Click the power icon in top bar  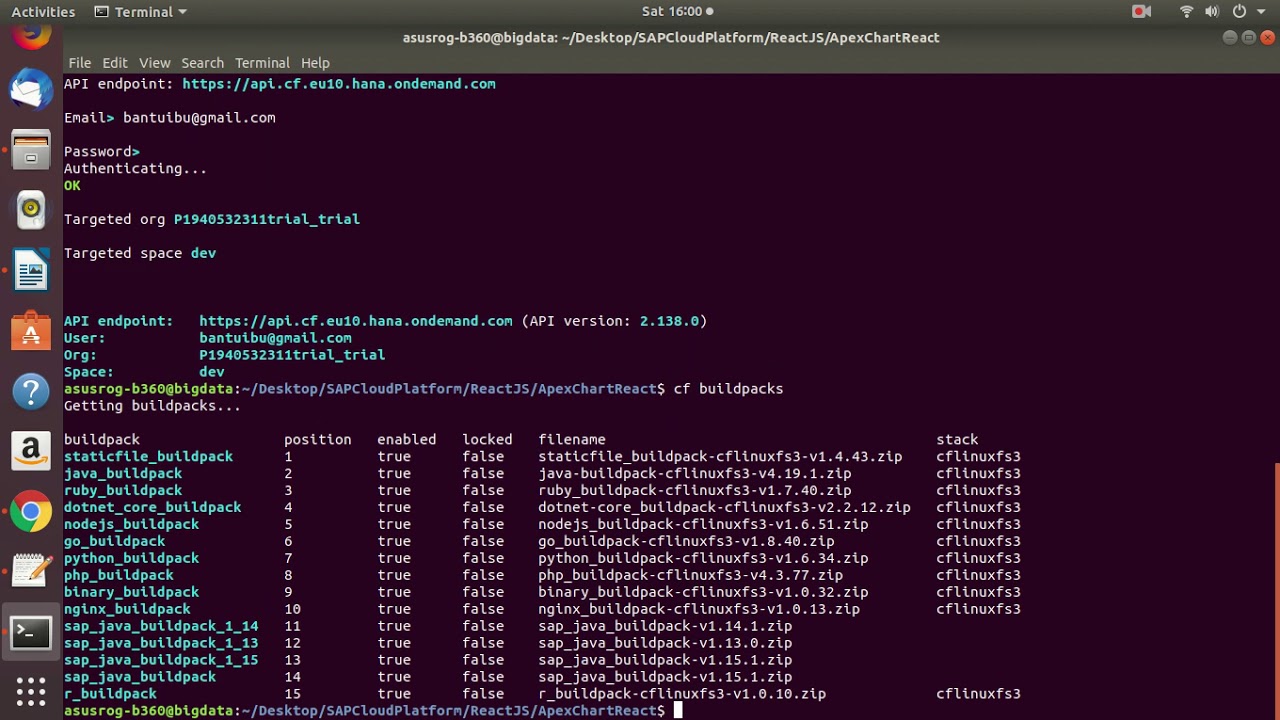[1239, 12]
